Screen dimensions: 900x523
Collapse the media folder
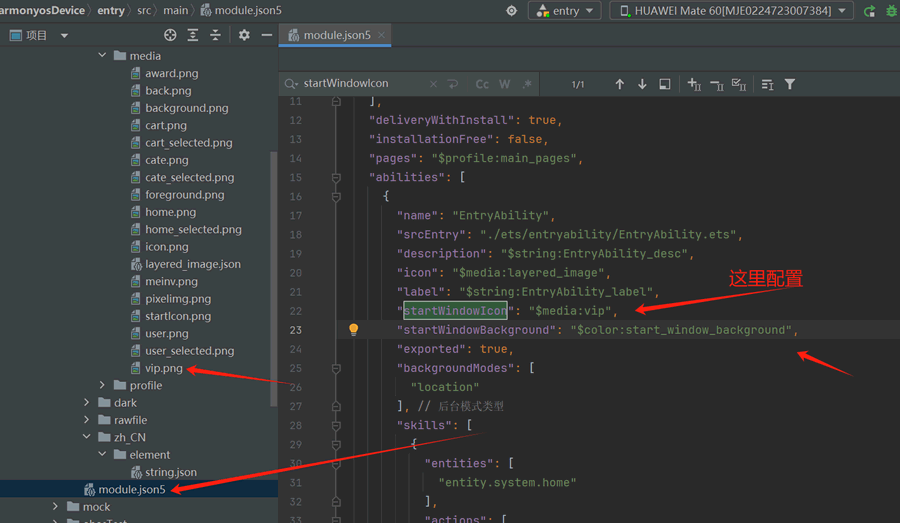point(102,56)
